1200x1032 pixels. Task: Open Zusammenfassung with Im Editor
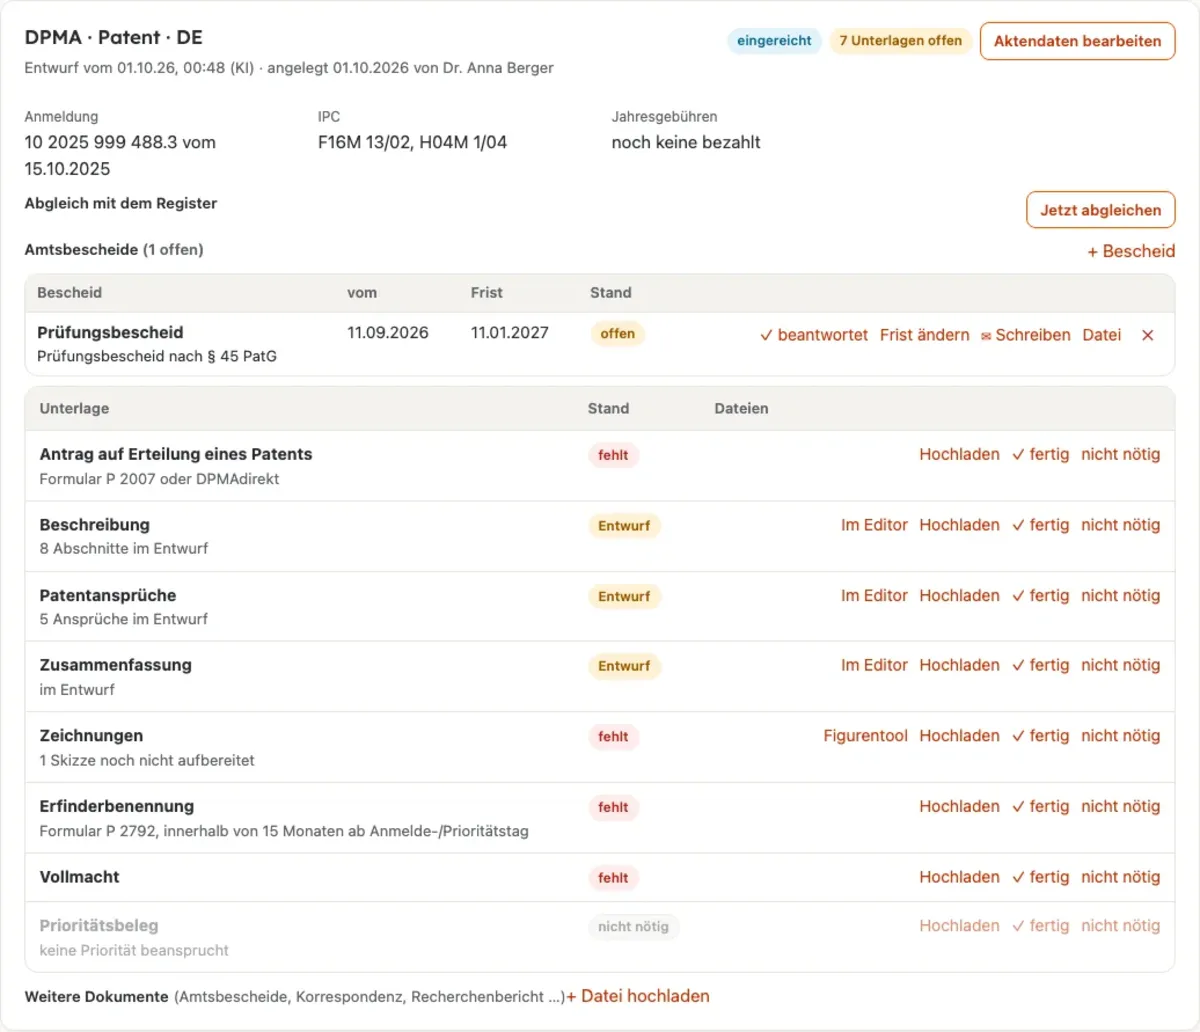coord(874,665)
